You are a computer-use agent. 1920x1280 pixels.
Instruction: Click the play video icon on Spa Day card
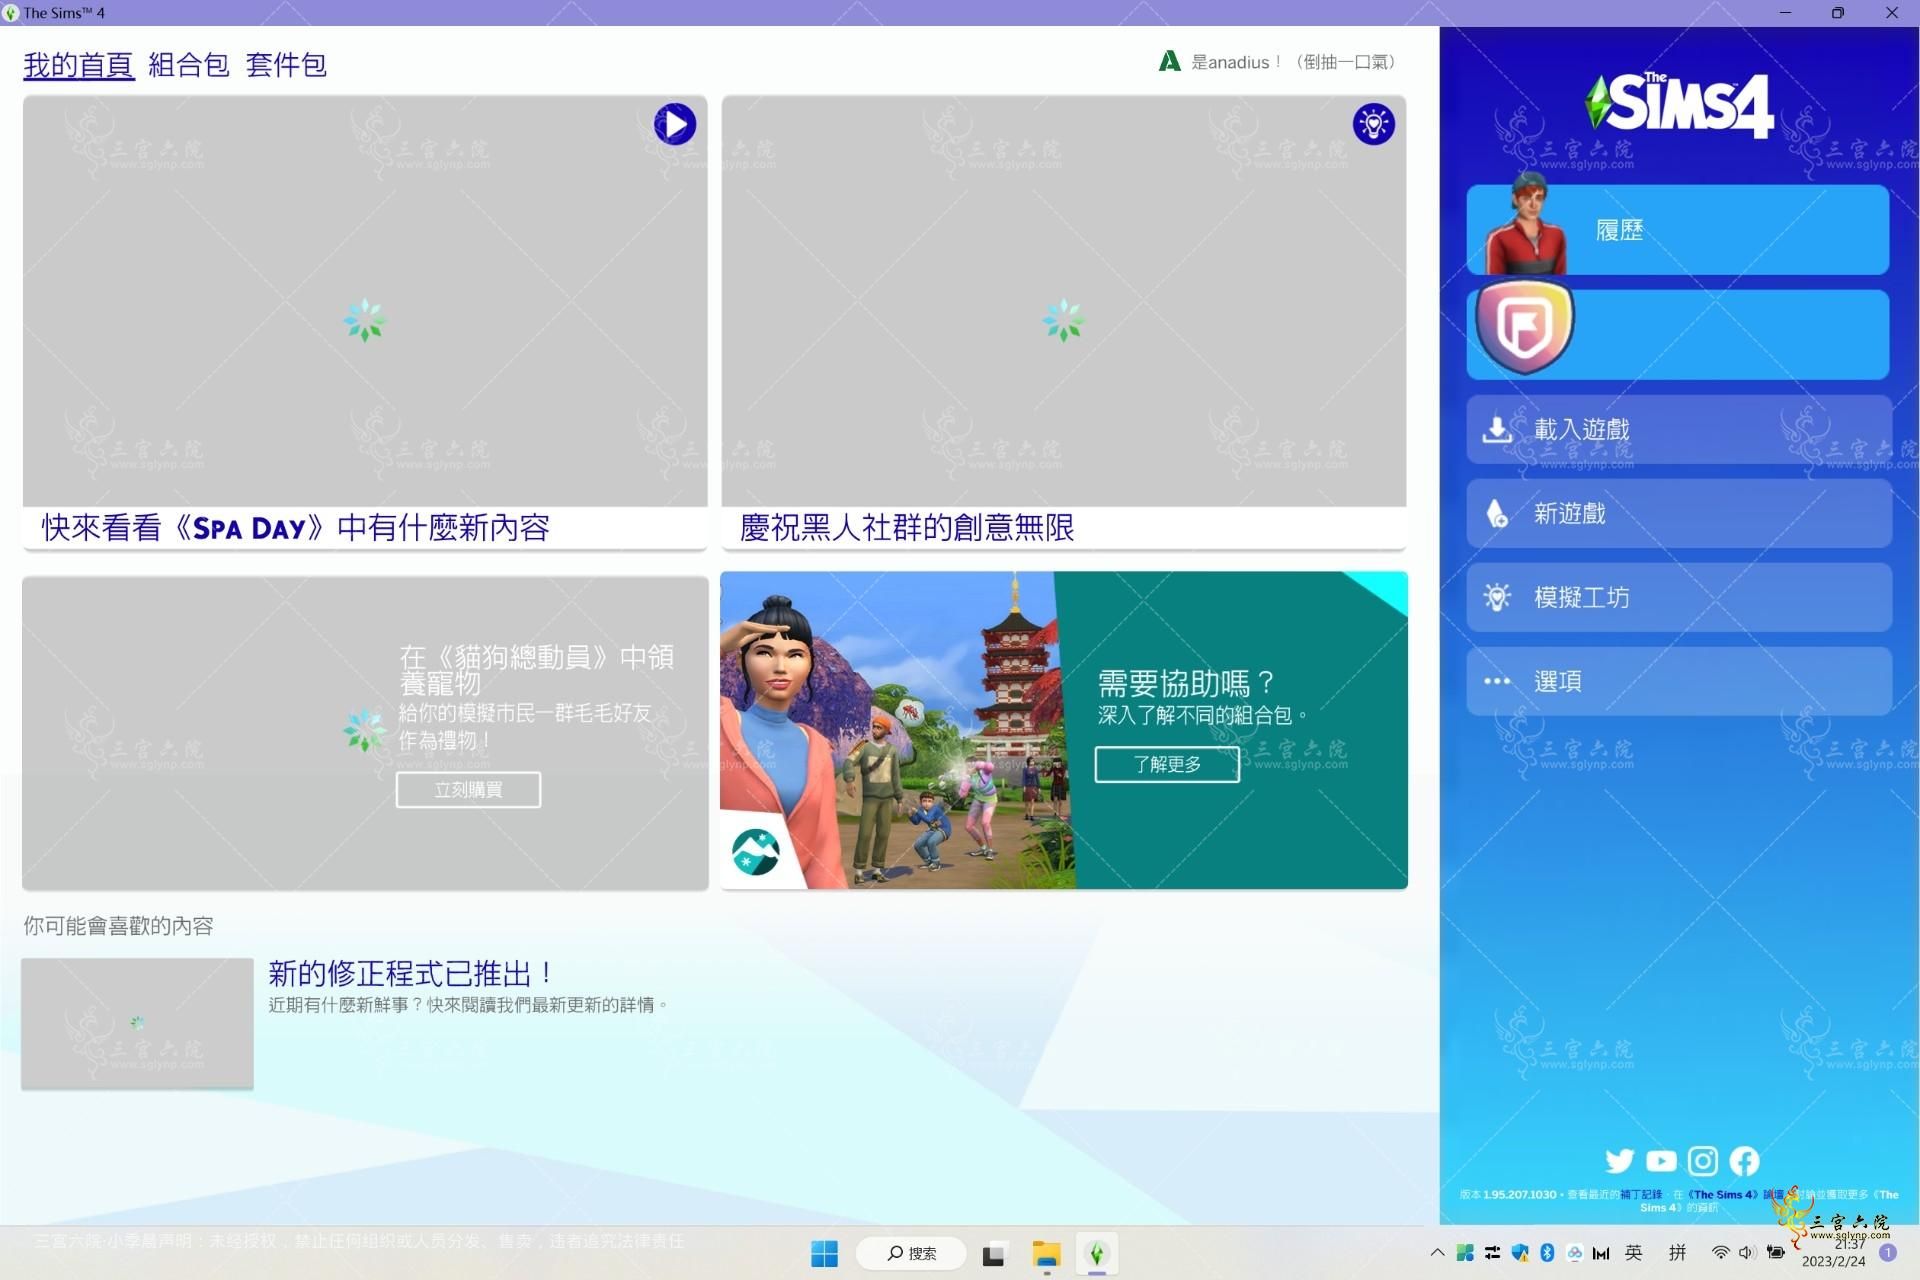pyautogui.click(x=675, y=124)
